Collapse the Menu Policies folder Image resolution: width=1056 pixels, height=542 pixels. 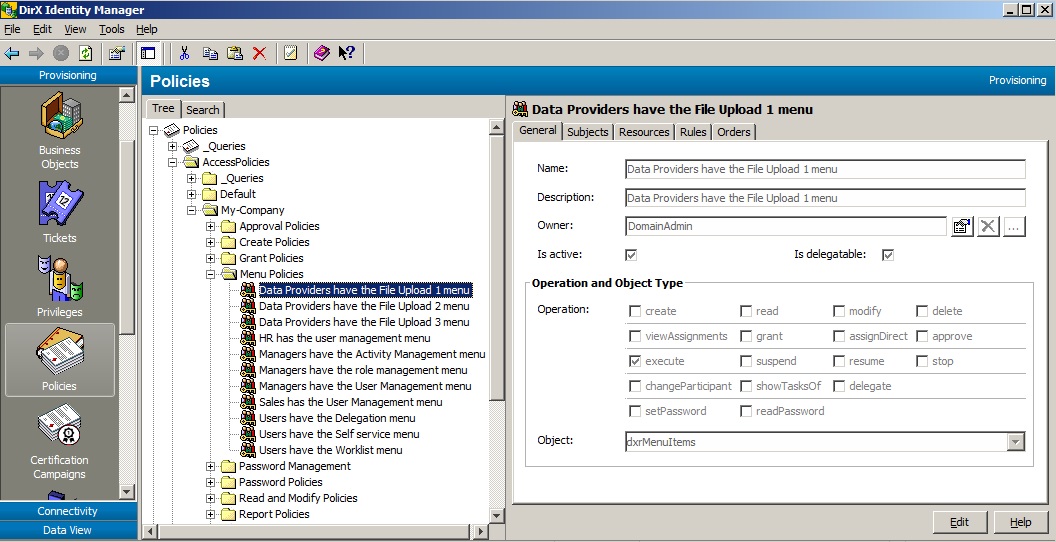(211, 274)
